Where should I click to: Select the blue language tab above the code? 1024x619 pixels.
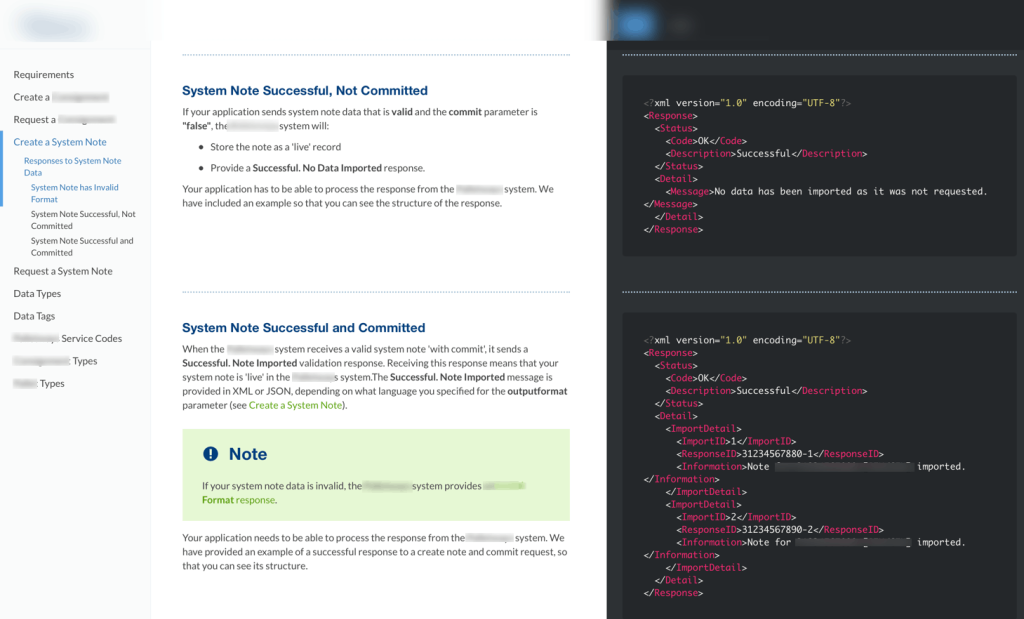(x=635, y=25)
